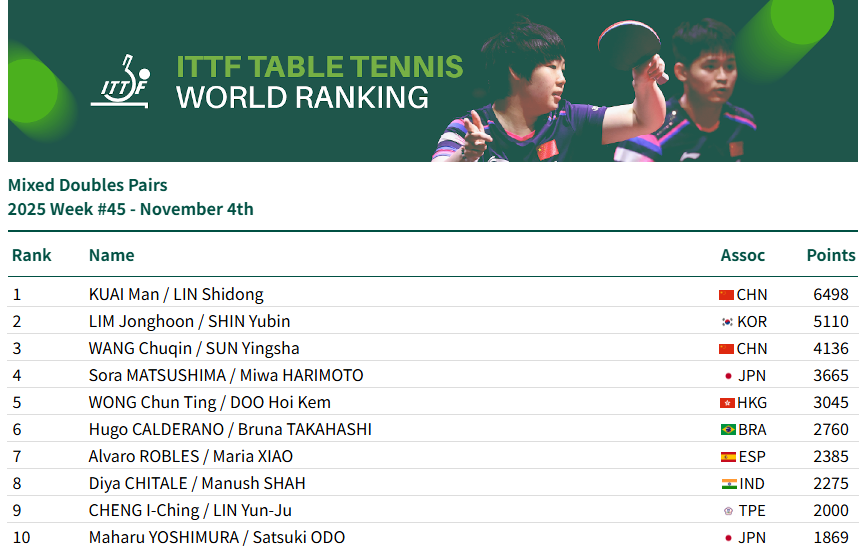Click the Hong Kong flag icon
866x549 pixels.
pyautogui.click(x=727, y=403)
